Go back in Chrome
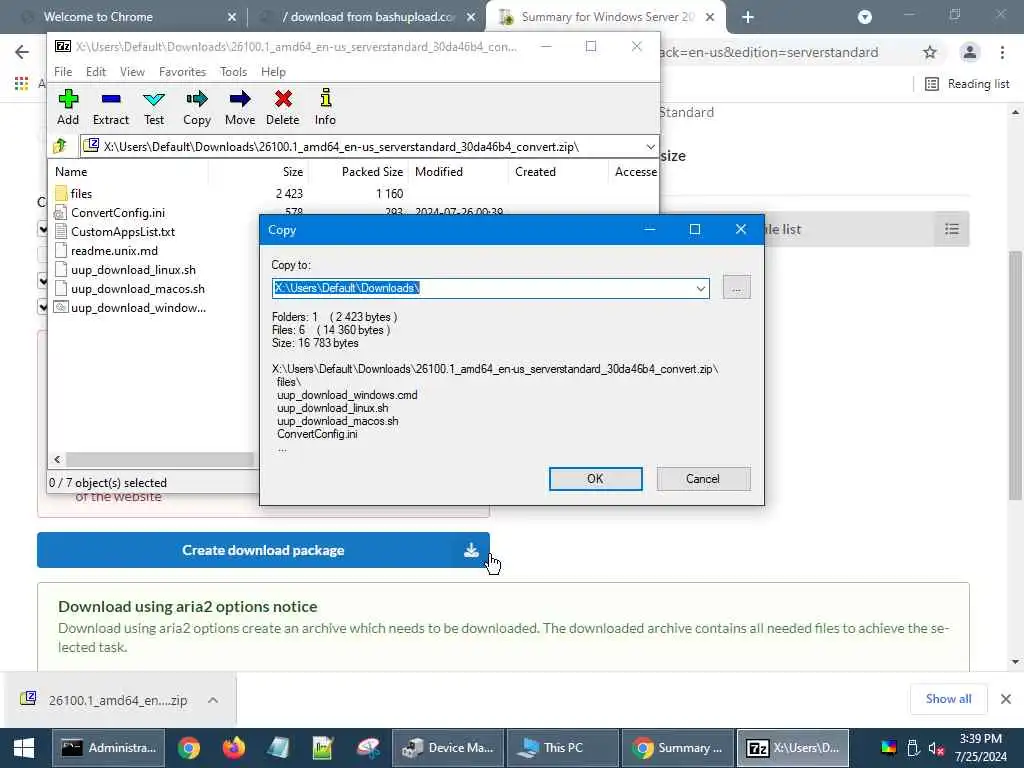The width and height of the screenshot is (1024, 768). coord(22,52)
